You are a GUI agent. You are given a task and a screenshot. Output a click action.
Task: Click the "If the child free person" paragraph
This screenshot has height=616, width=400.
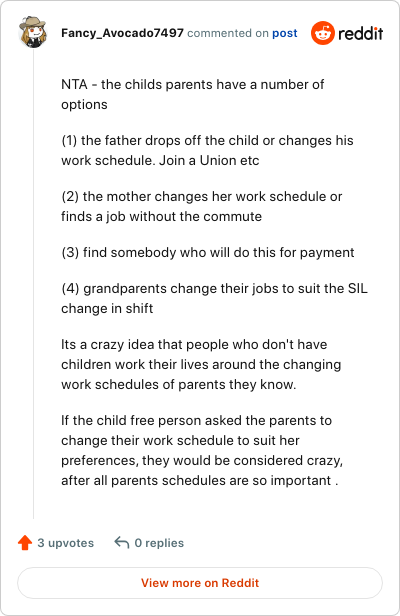click(x=202, y=450)
